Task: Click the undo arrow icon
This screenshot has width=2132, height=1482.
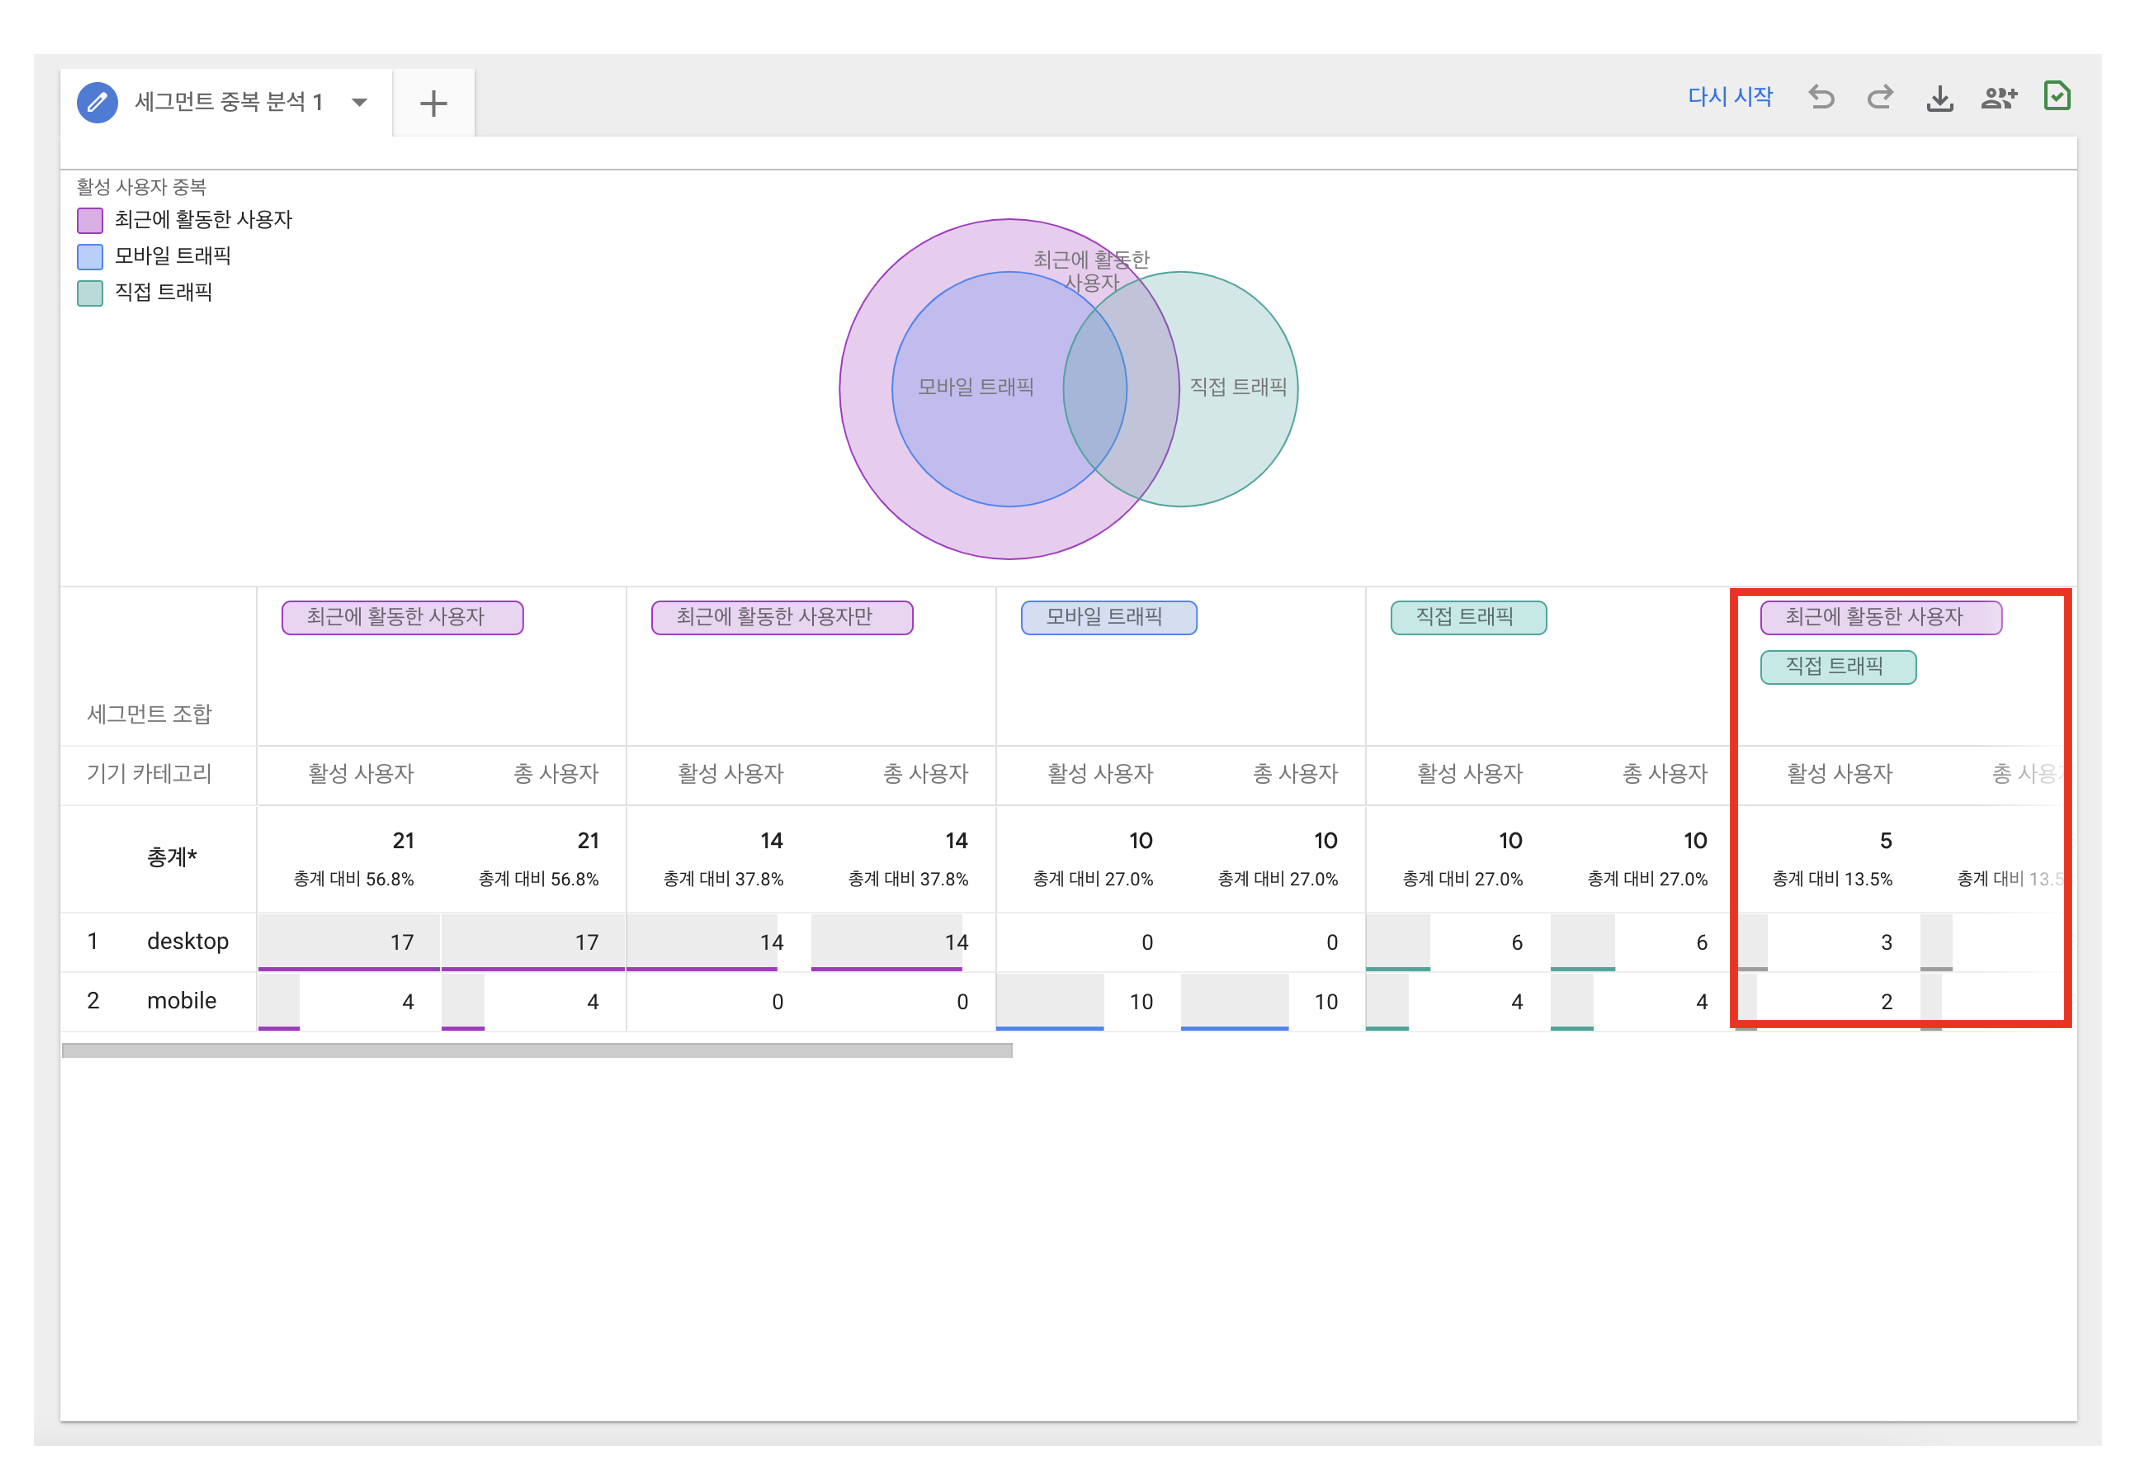Action: (x=1821, y=97)
